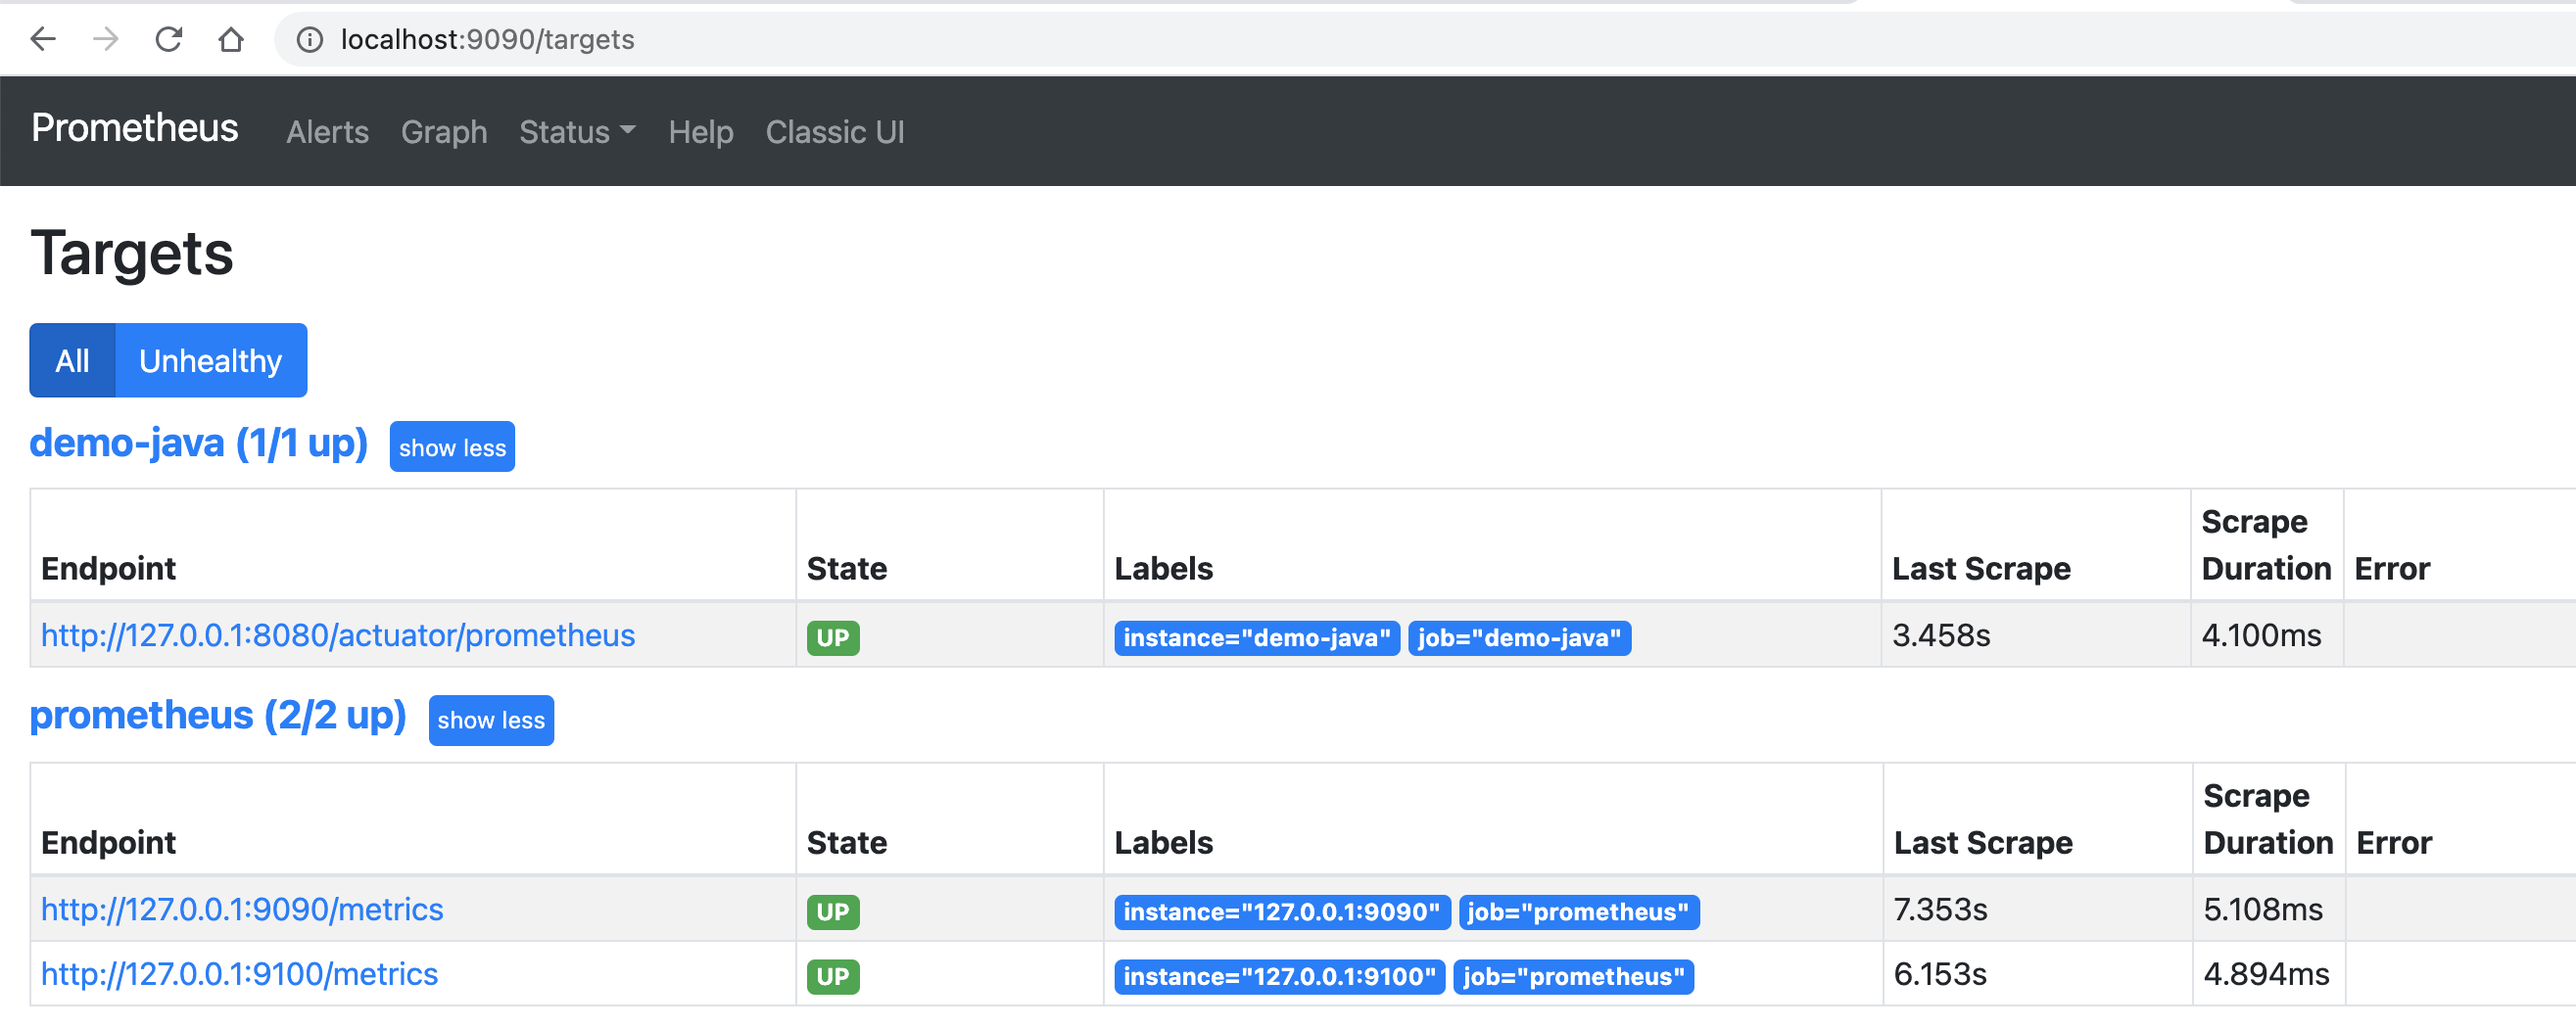The height and width of the screenshot is (1028, 2576).
Task: Switch to Classic UI
Action: [835, 132]
